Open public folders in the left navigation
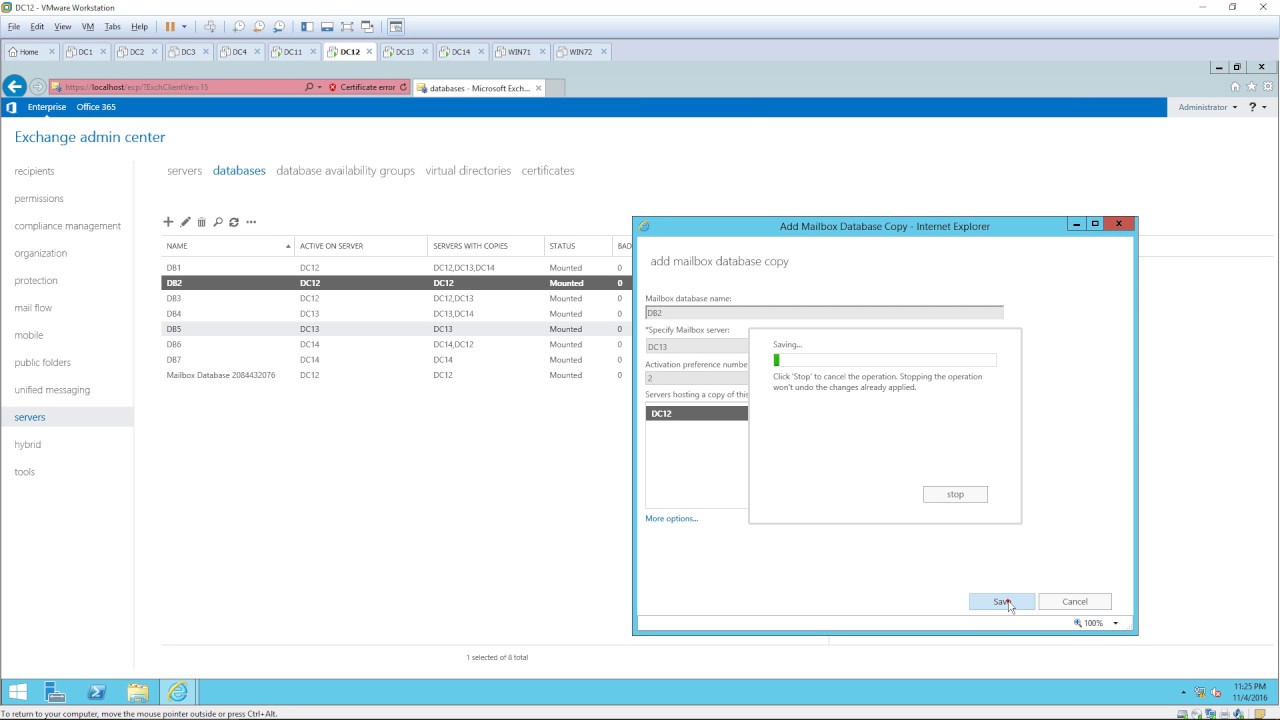Viewport: 1280px width, 720px height. point(43,363)
